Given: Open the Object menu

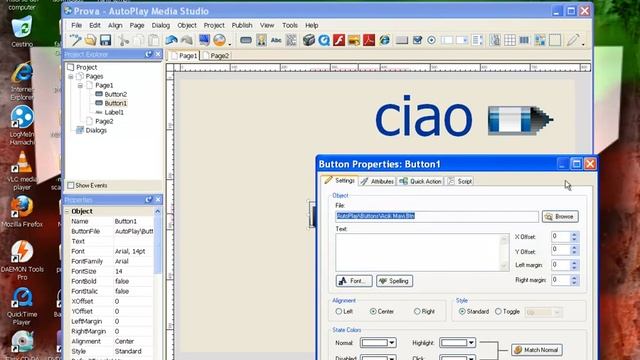Looking at the screenshot, I should [x=187, y=25].
